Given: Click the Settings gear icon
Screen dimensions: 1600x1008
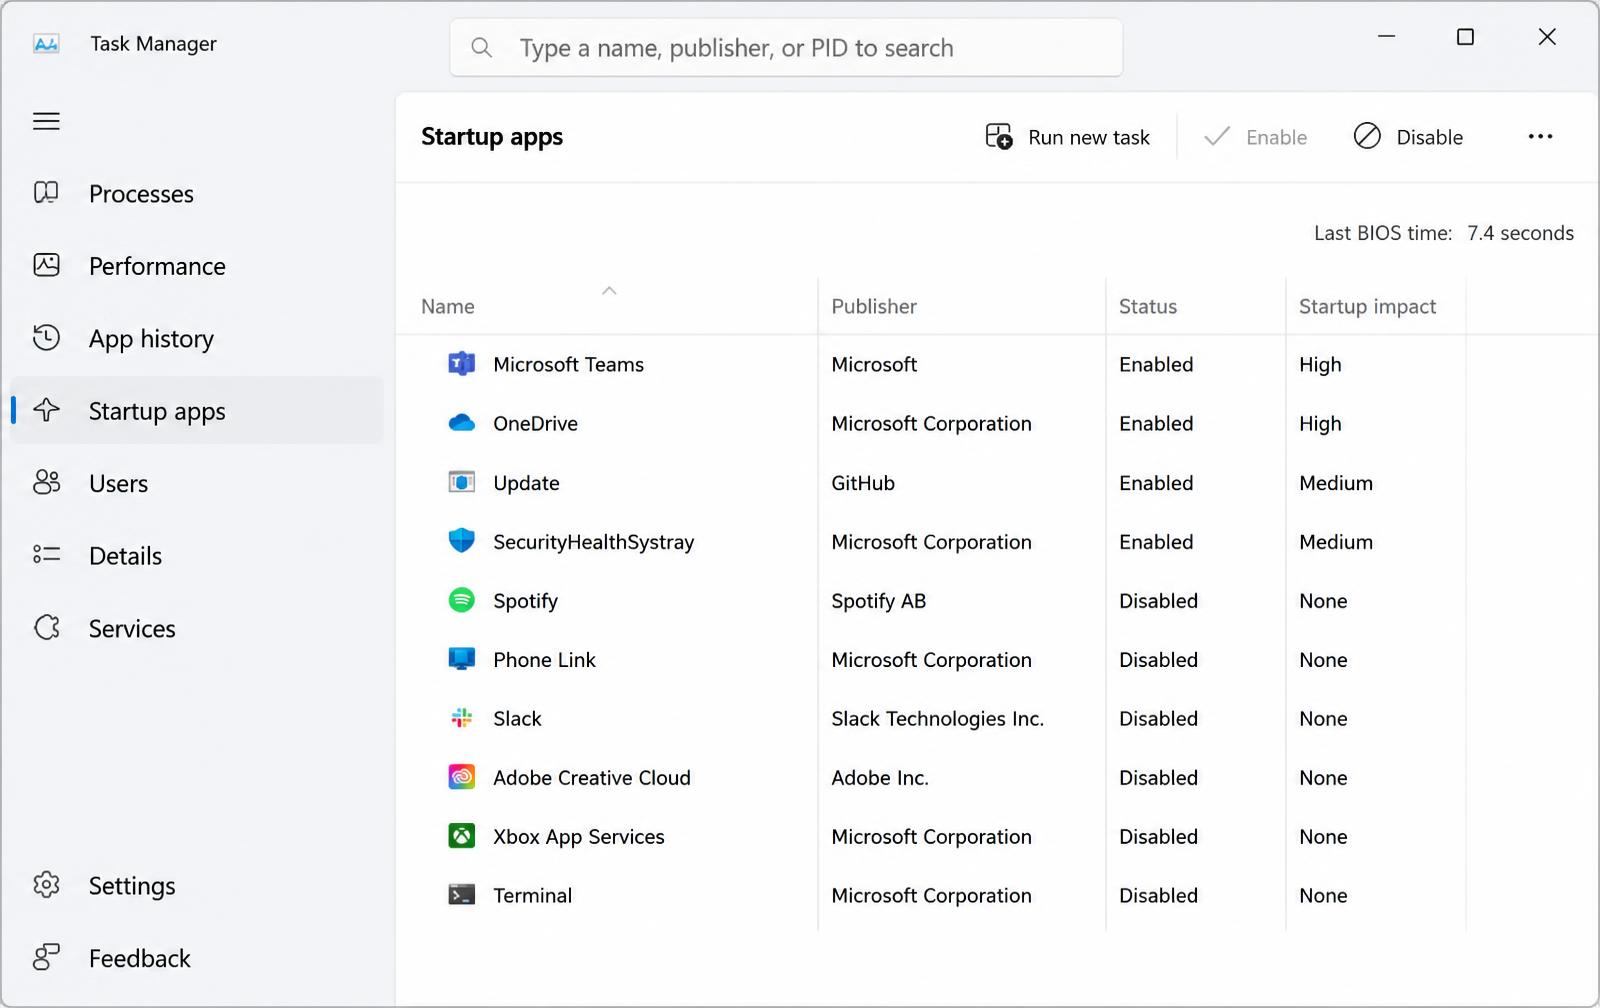Looking at the screenshot, I should click(46, 885).
